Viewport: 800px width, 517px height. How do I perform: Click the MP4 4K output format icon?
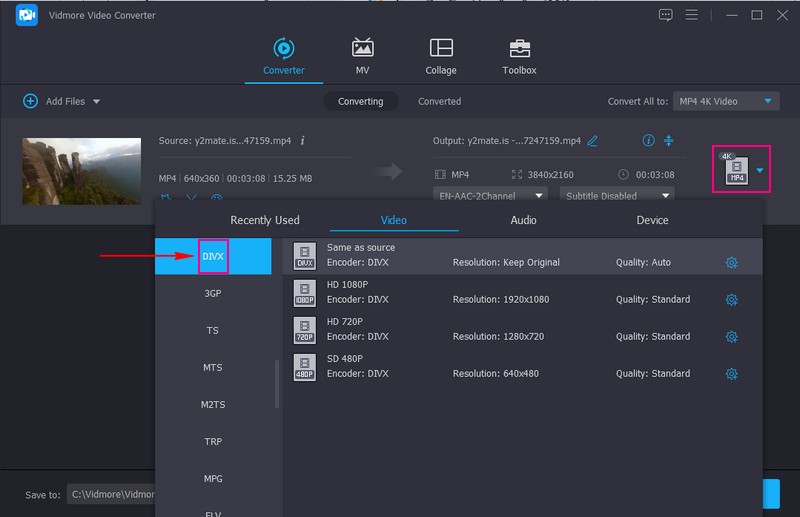736,170
